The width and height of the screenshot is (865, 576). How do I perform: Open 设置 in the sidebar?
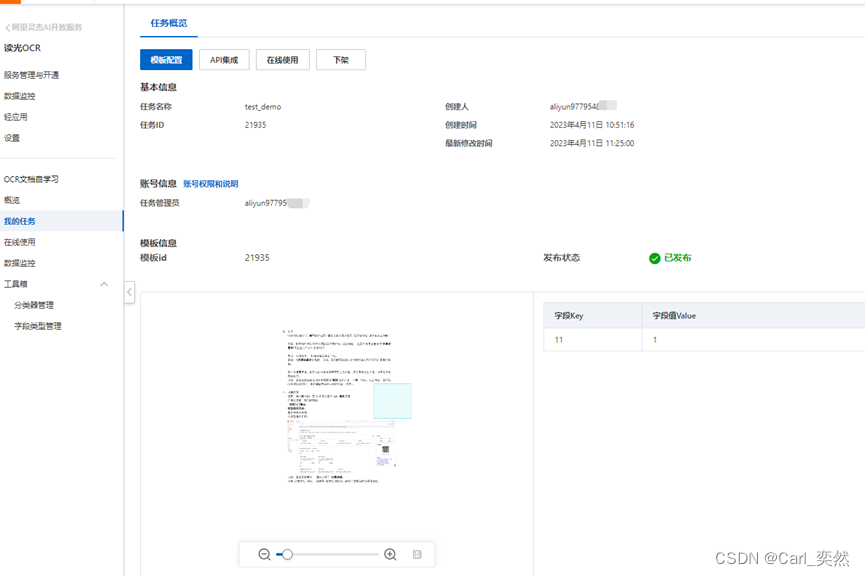click(12, 138)
